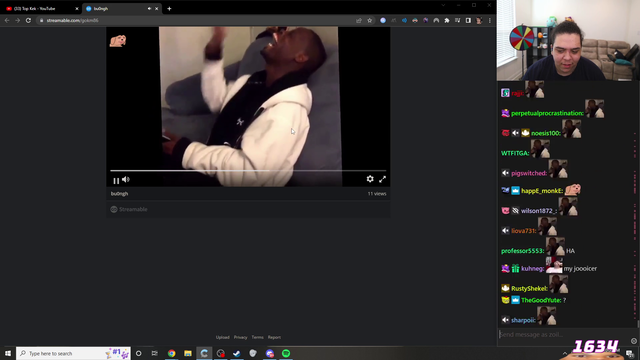The width and height of the screenshot is (640, 360).
Task: View site info via the address-bar lock icon
Action: tap(41, 20)
